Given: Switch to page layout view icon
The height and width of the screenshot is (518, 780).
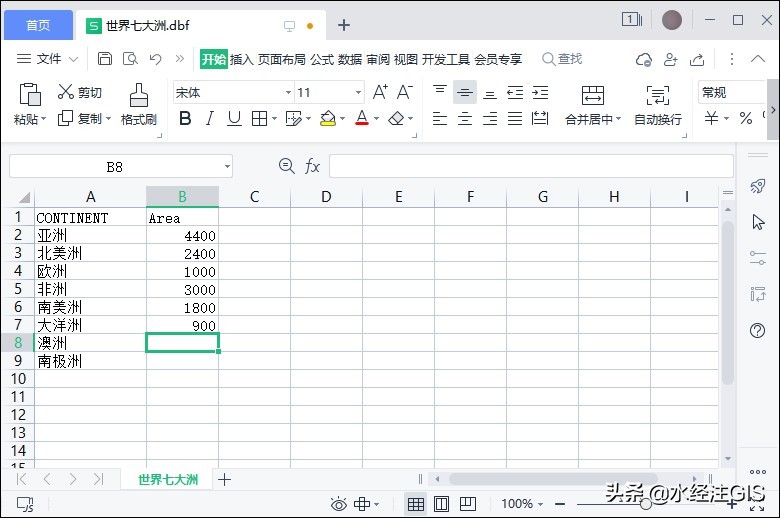Looking at the screenshot, I should tap(441, 504).
